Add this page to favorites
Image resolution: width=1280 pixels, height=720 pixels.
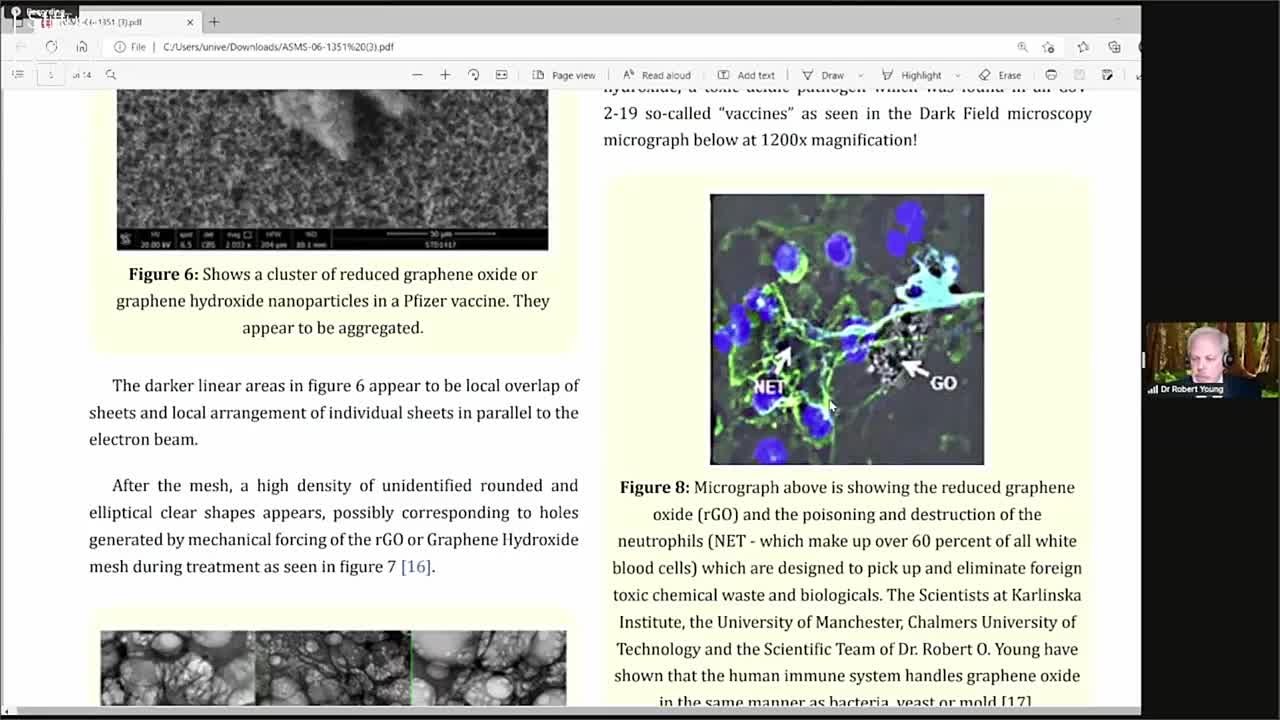pos(1048,47)
